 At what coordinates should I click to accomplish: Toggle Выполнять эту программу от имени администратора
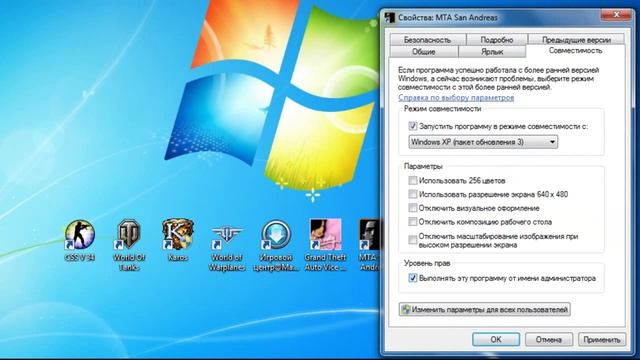click(413, 278)
